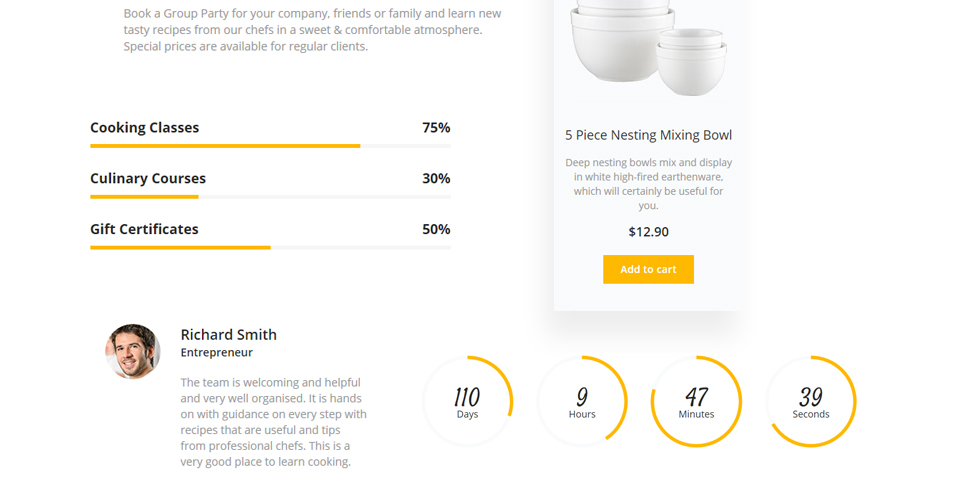965x500 pixels.
Task: Click the Seconds countdown circle
Action: point(811,401)
